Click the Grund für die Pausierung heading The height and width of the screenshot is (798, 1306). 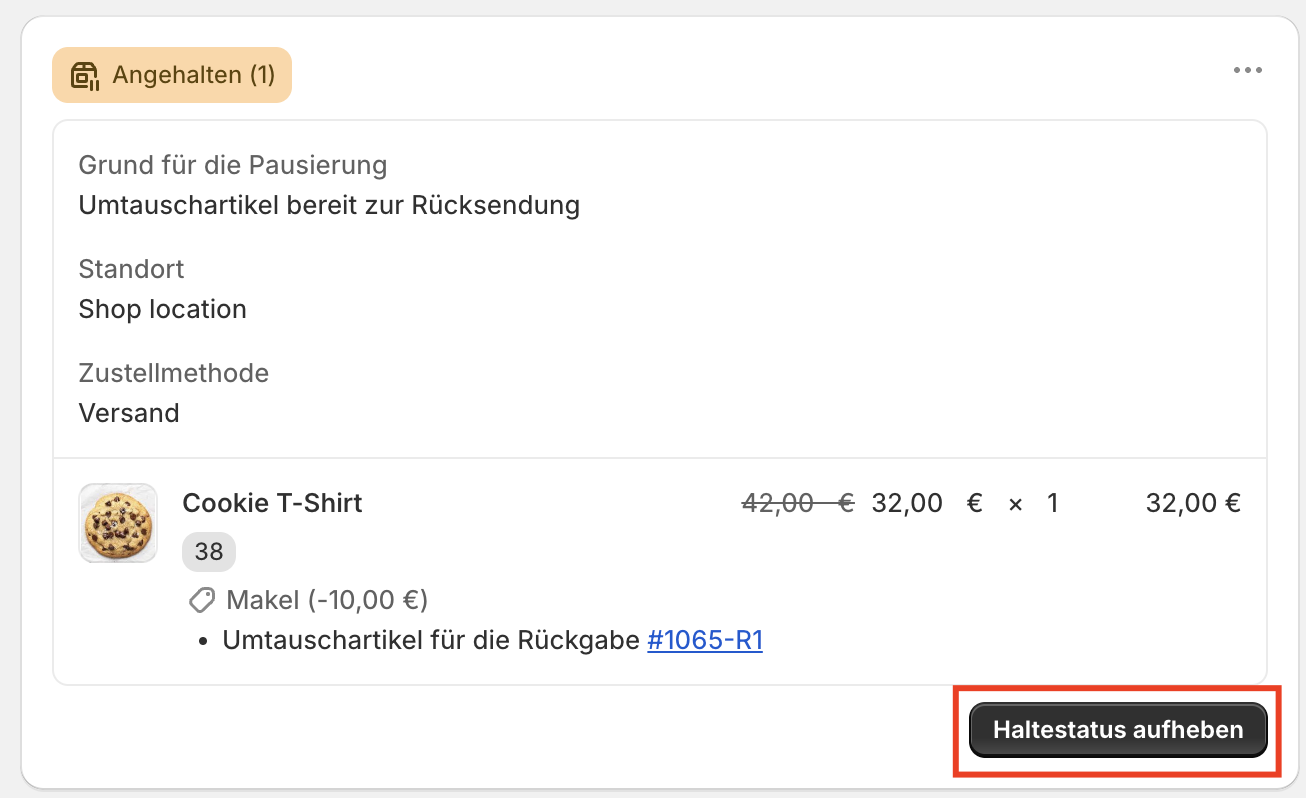[233, 164]
